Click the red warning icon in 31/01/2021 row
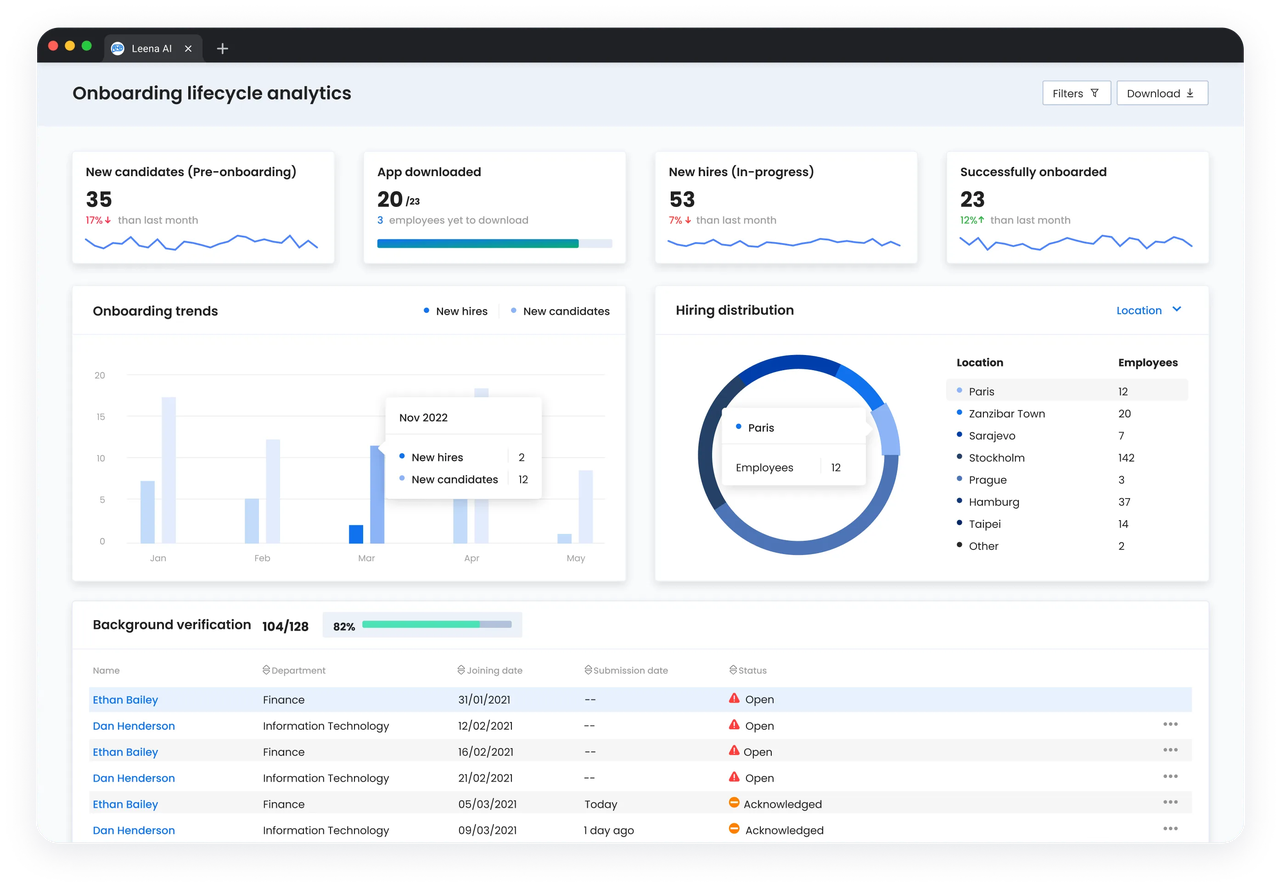The image size is (1280, 888). (734, 698)
